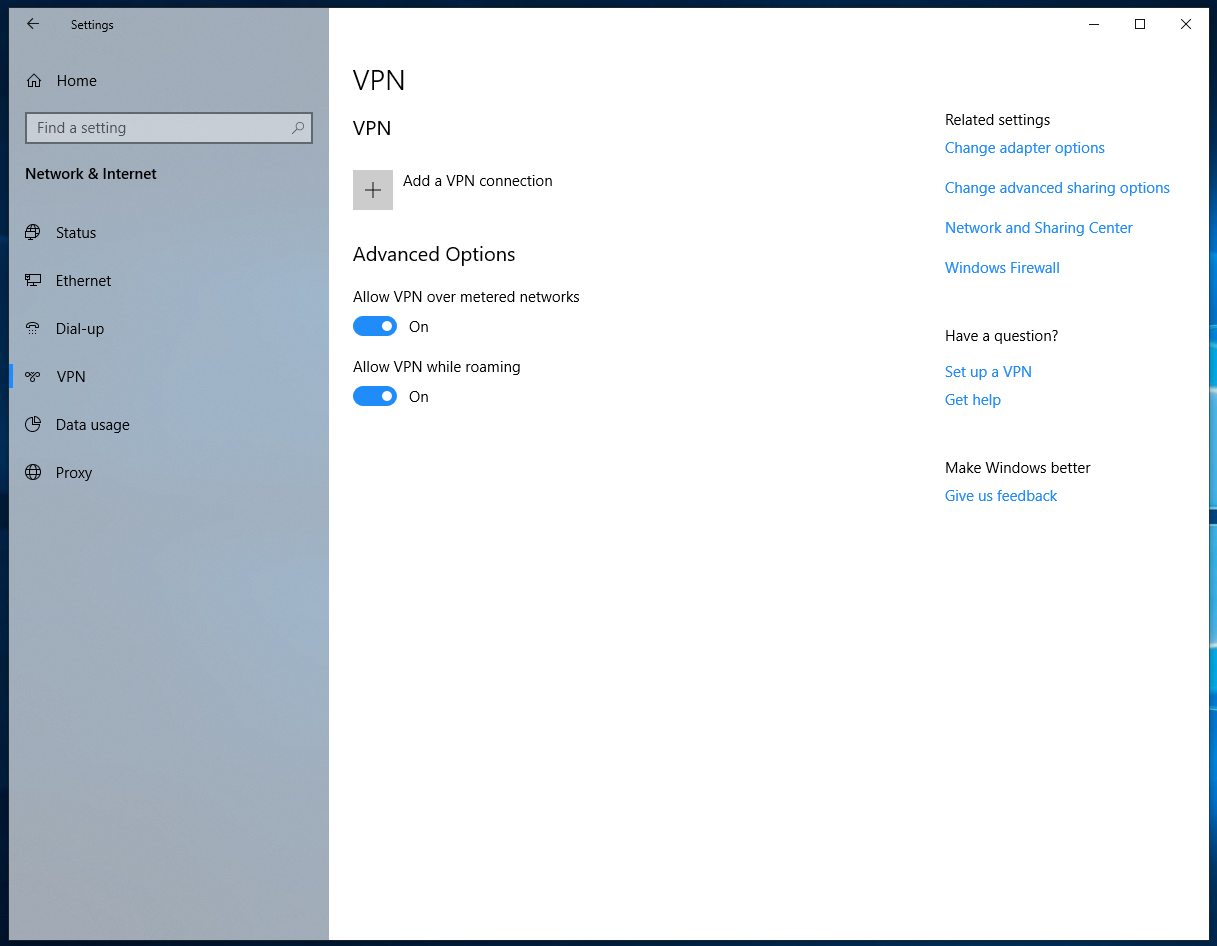
Task: Open Data usage via its pie chart icon
Action: (x=35, y=424)
